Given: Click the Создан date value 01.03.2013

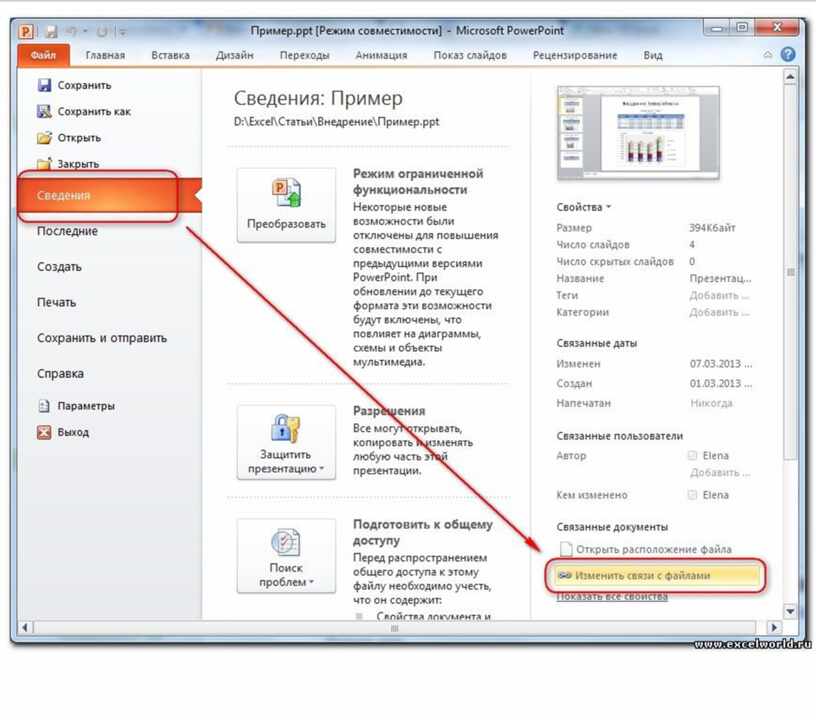Looking at the screenshot, I should [721, 383].
